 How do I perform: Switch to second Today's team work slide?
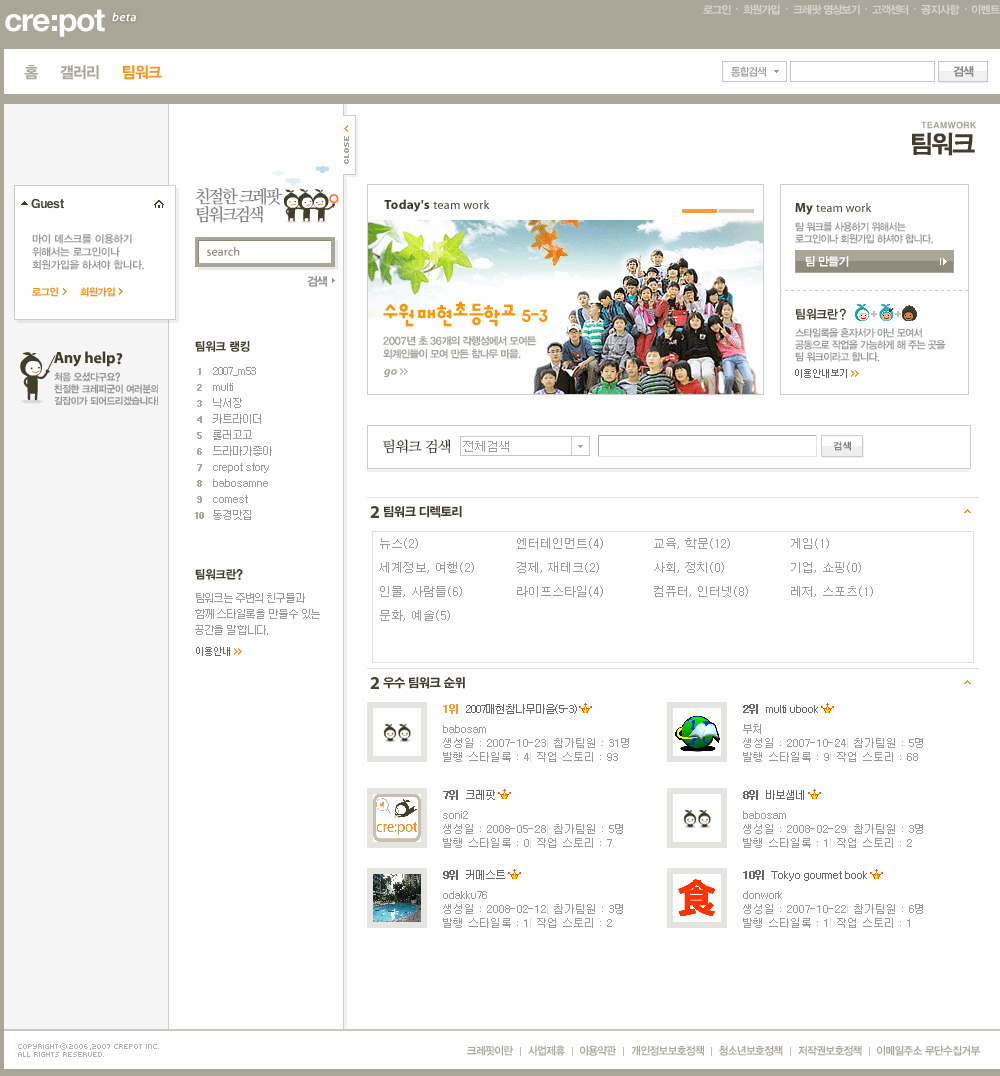click(736, 211)
